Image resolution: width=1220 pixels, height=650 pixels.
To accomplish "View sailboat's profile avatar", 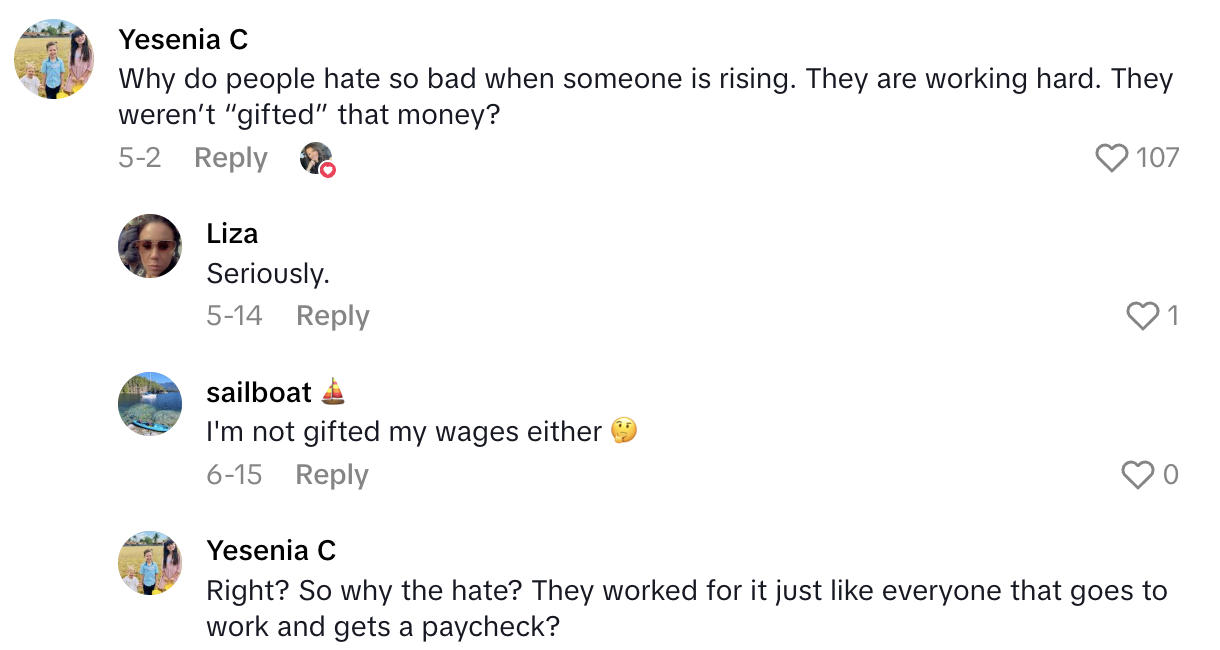I will coord(150,404).
